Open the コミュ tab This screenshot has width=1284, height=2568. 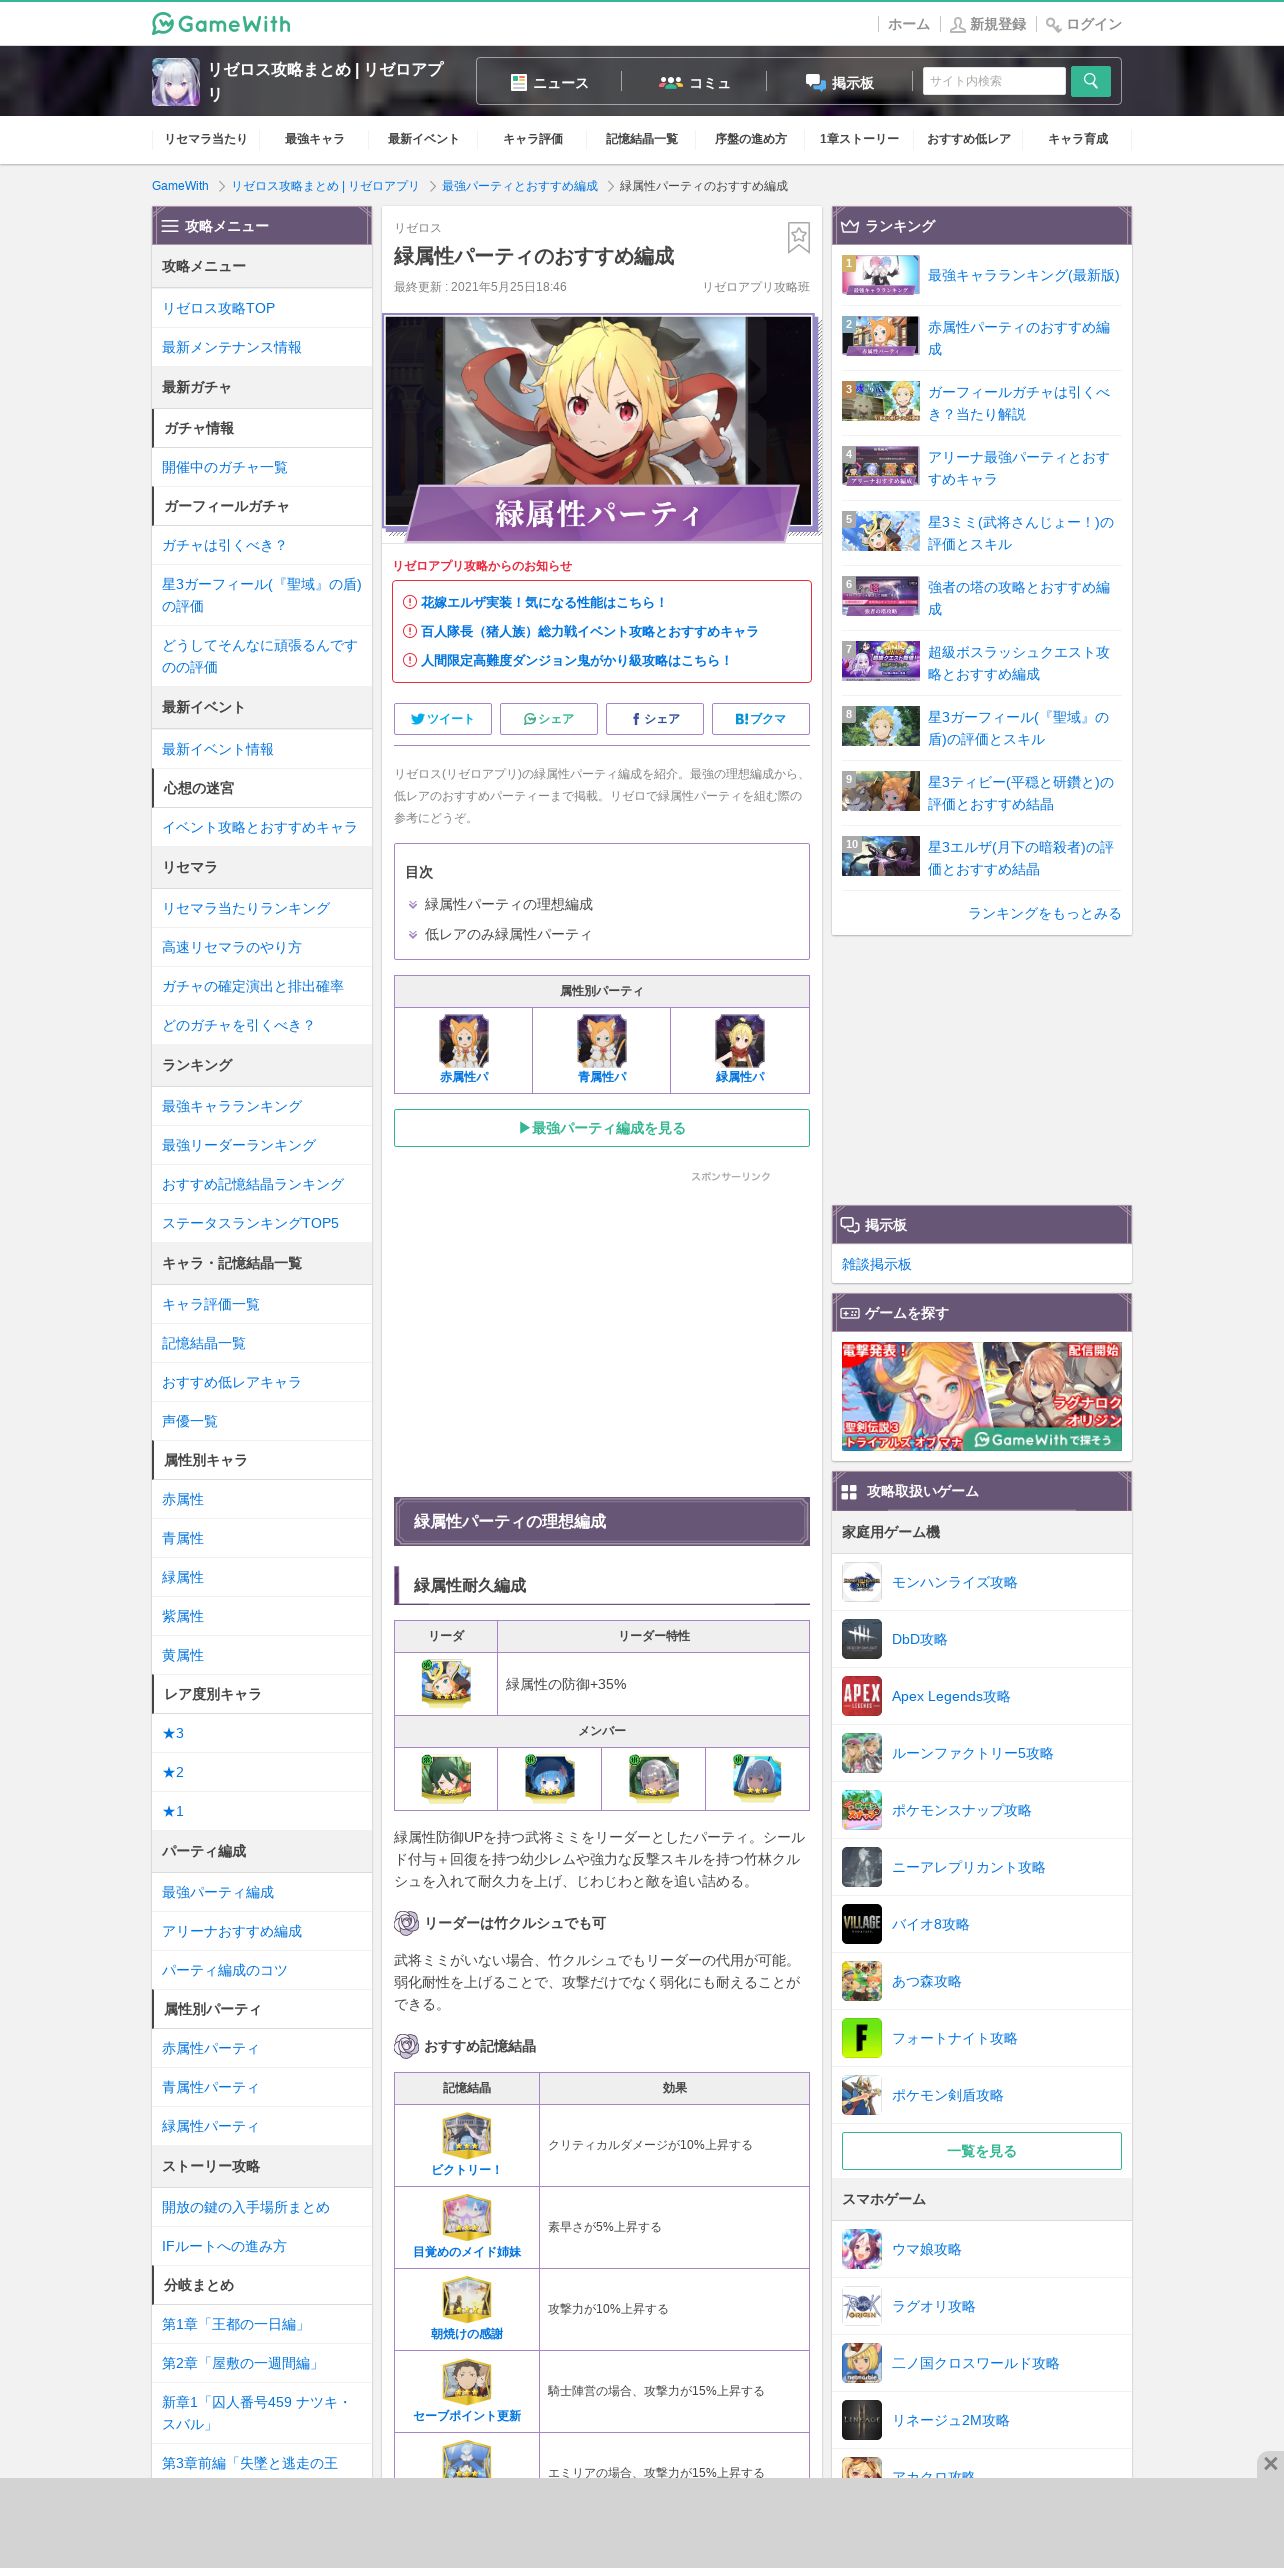[694, 82]
